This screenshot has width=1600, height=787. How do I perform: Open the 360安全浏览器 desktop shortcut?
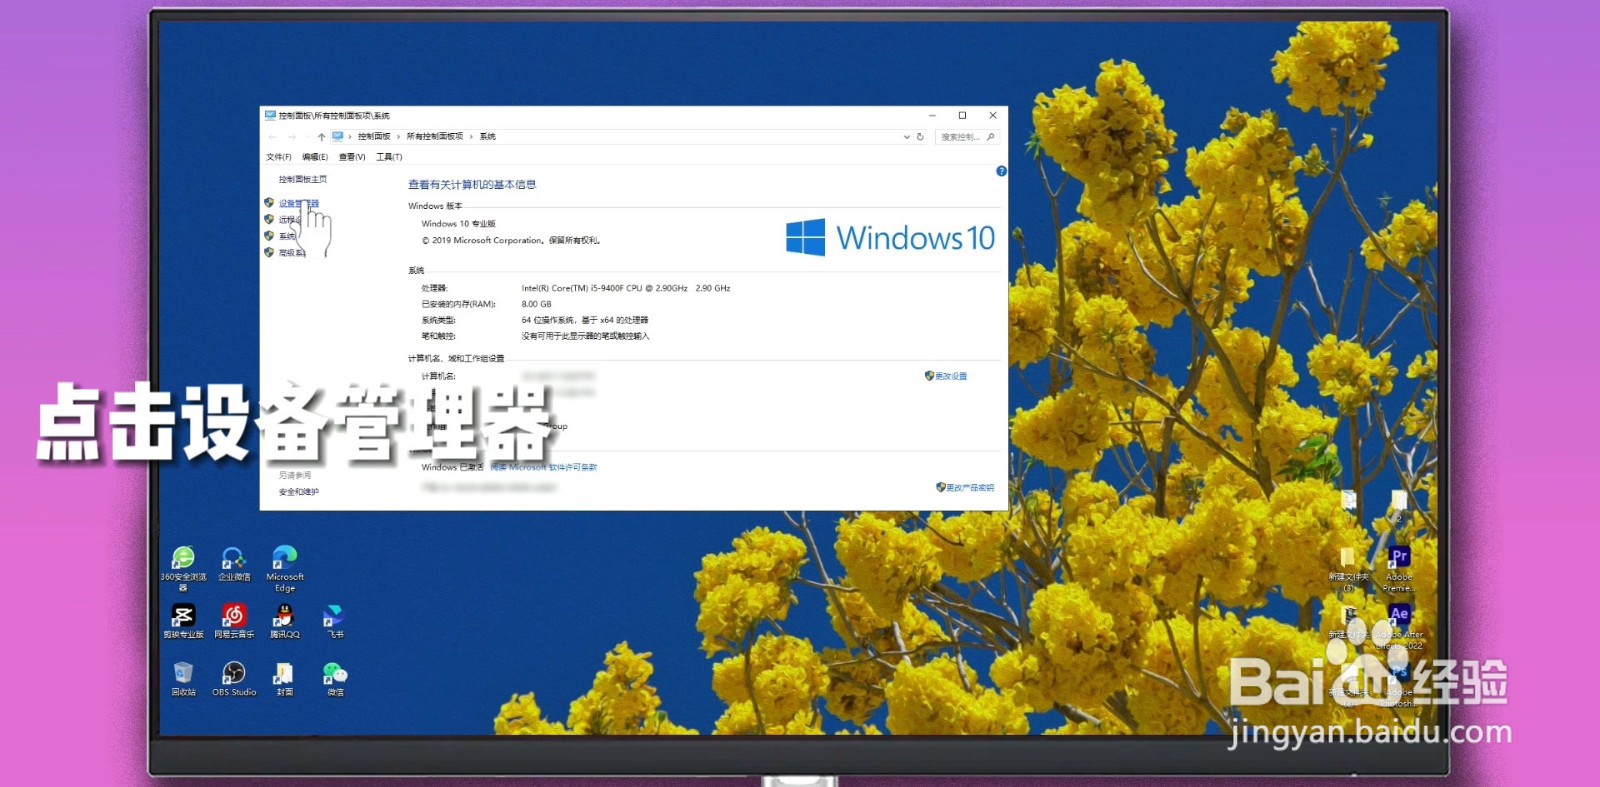183,567
